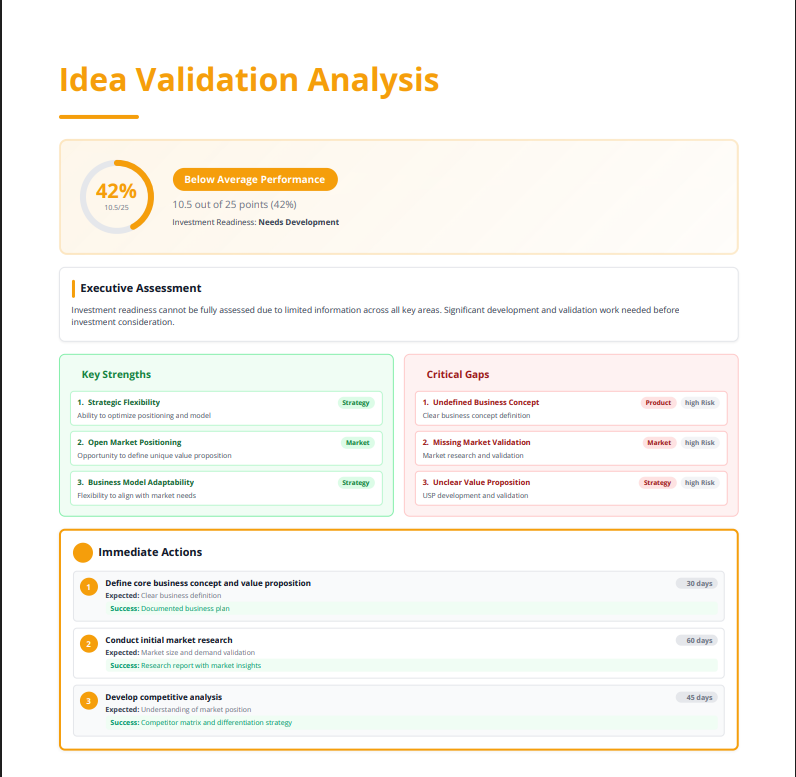Click the Idea Validation Analysis title
796x777 pixels.
tap(249, 80)
